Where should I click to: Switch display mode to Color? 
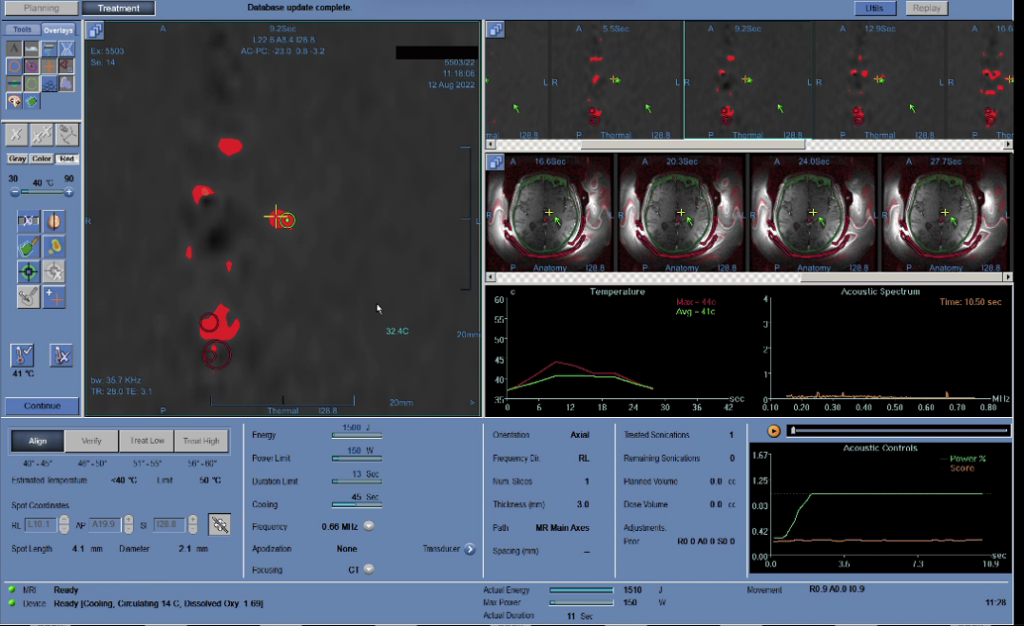[42, 159]
